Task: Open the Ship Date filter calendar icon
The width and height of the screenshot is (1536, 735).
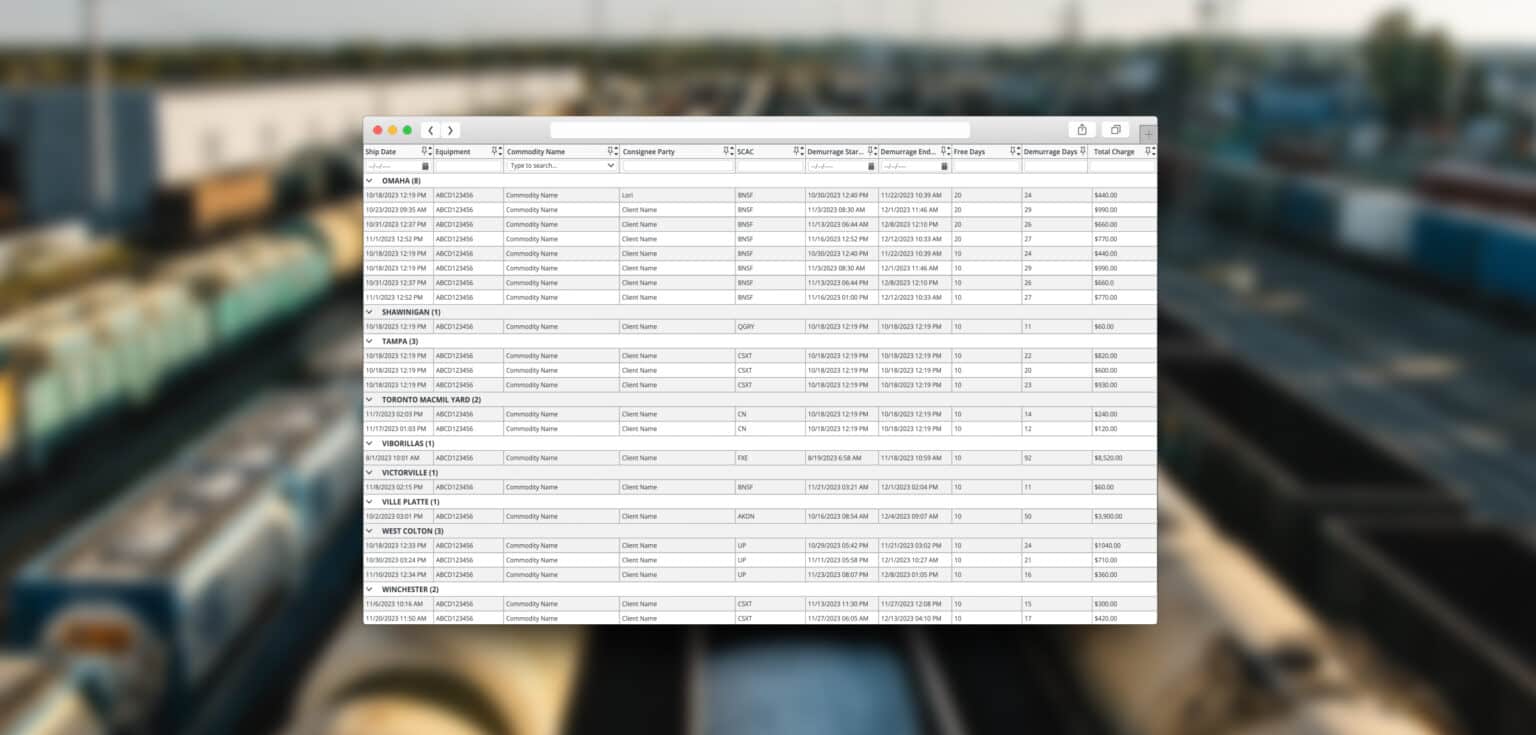Action: click(x=425, y=166)
